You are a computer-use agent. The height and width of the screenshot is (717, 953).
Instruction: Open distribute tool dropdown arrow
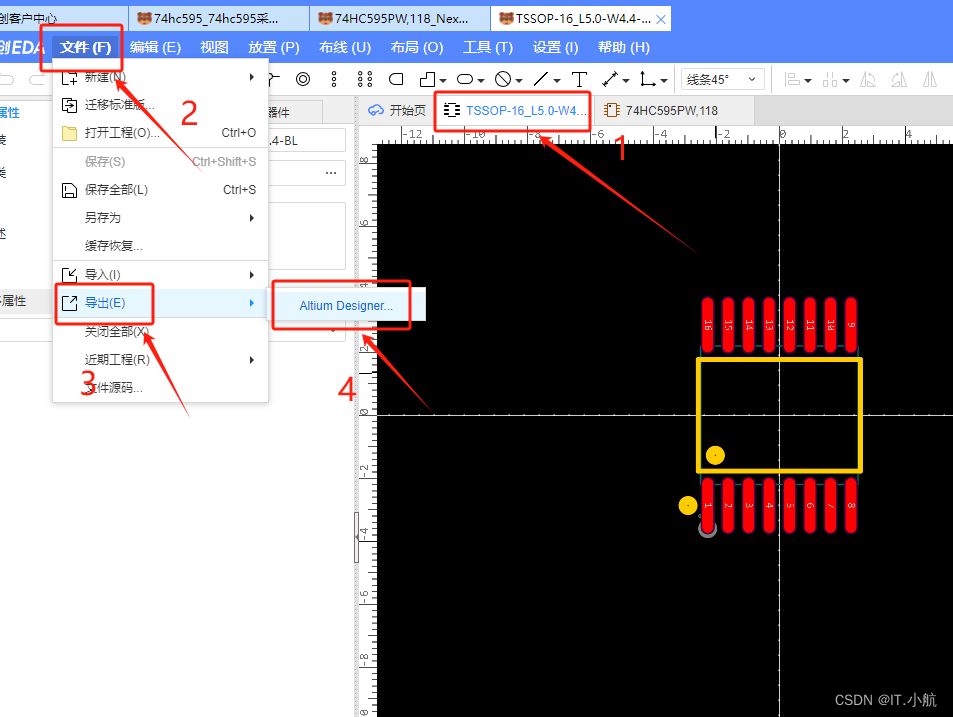(x=845, y=80)
